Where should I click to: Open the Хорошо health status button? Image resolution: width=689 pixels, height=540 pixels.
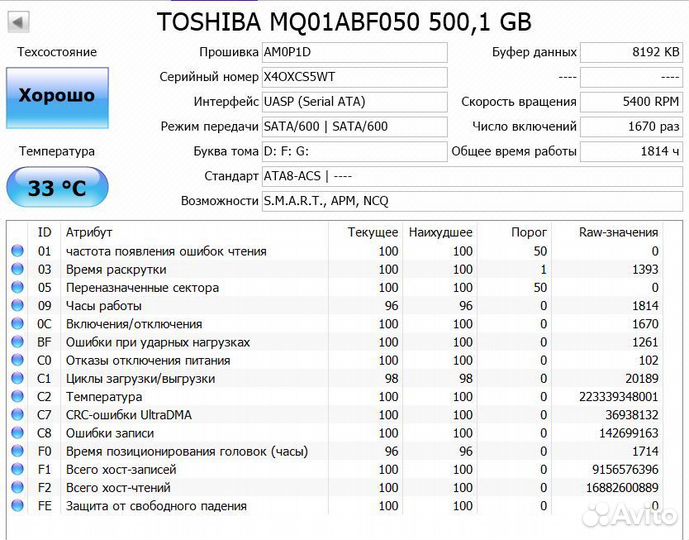tap(57, 98)
